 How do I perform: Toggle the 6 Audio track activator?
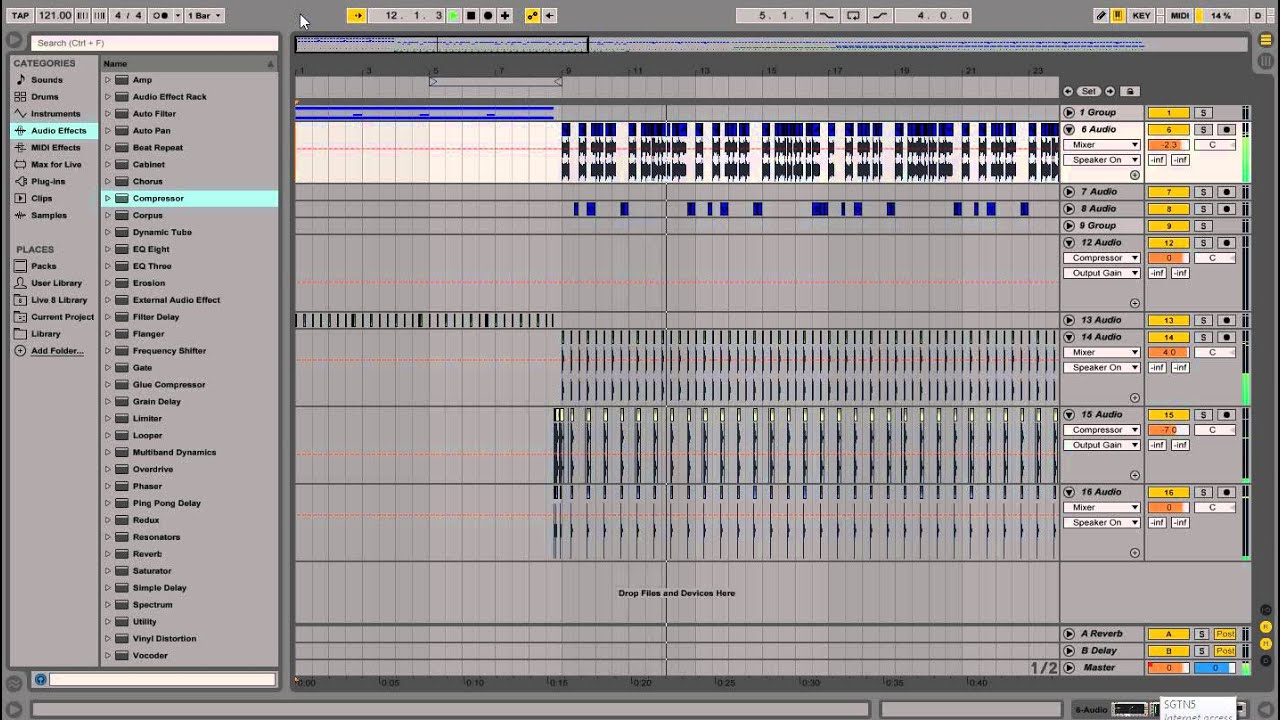tap(1168, 130)
